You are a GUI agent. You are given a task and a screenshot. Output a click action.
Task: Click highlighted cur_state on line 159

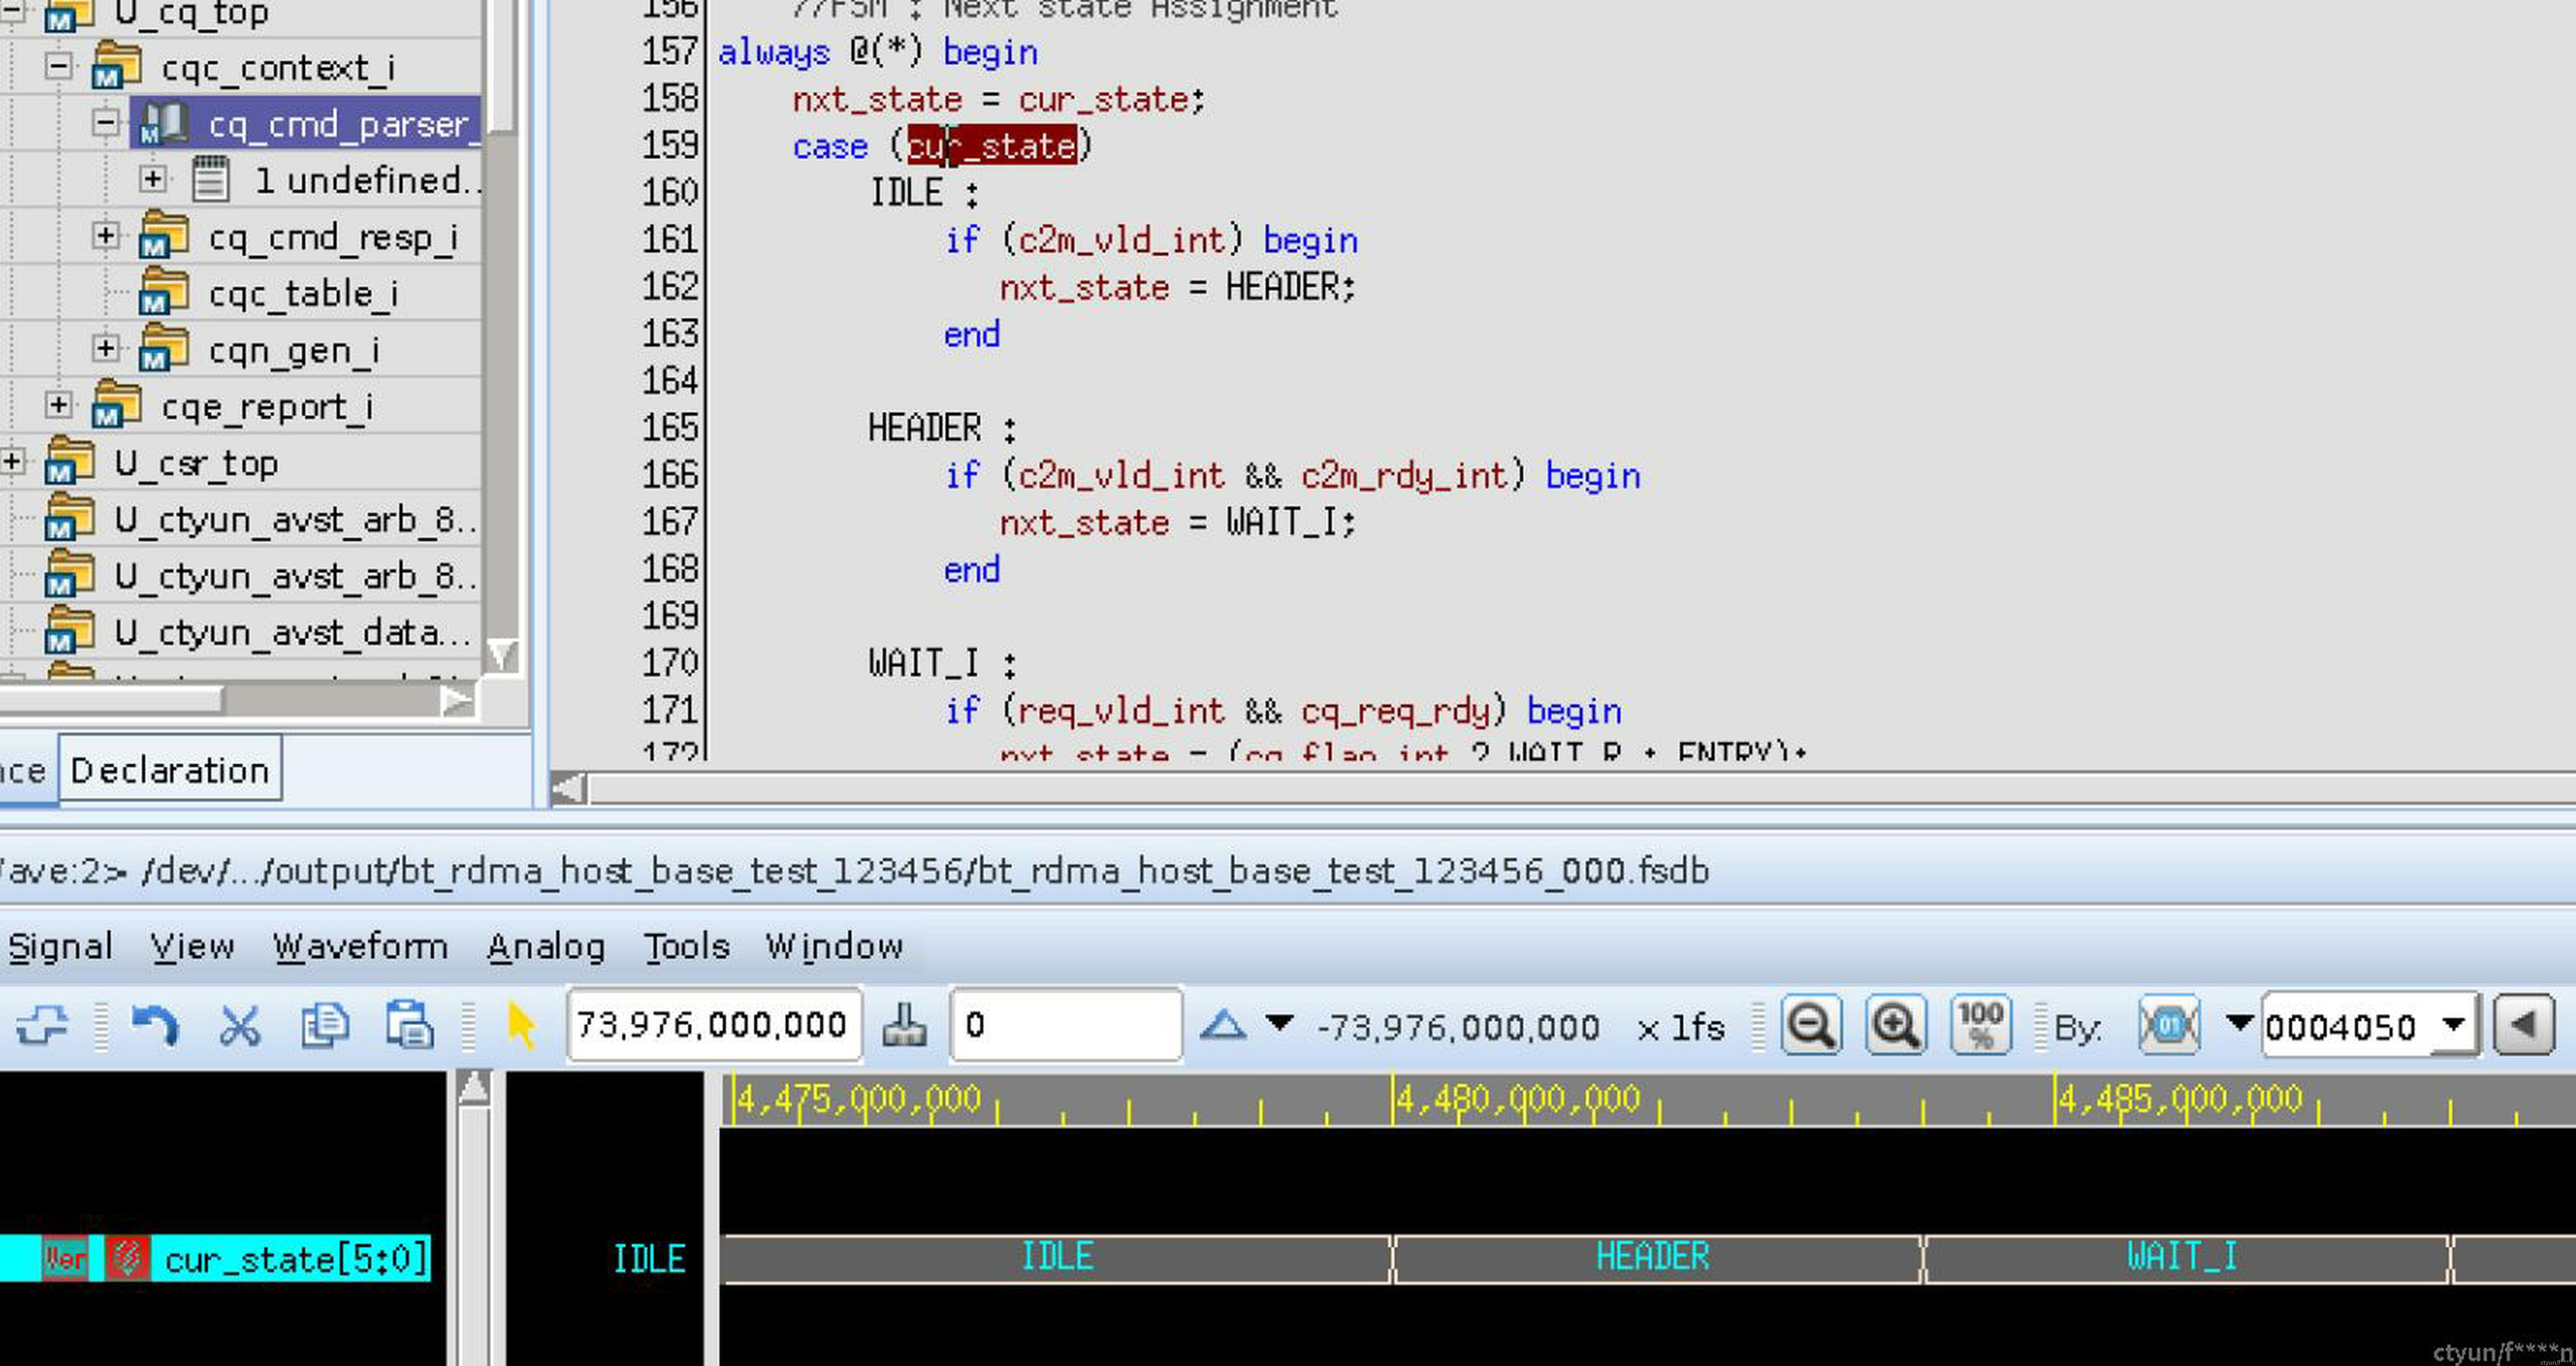(992, 146)
